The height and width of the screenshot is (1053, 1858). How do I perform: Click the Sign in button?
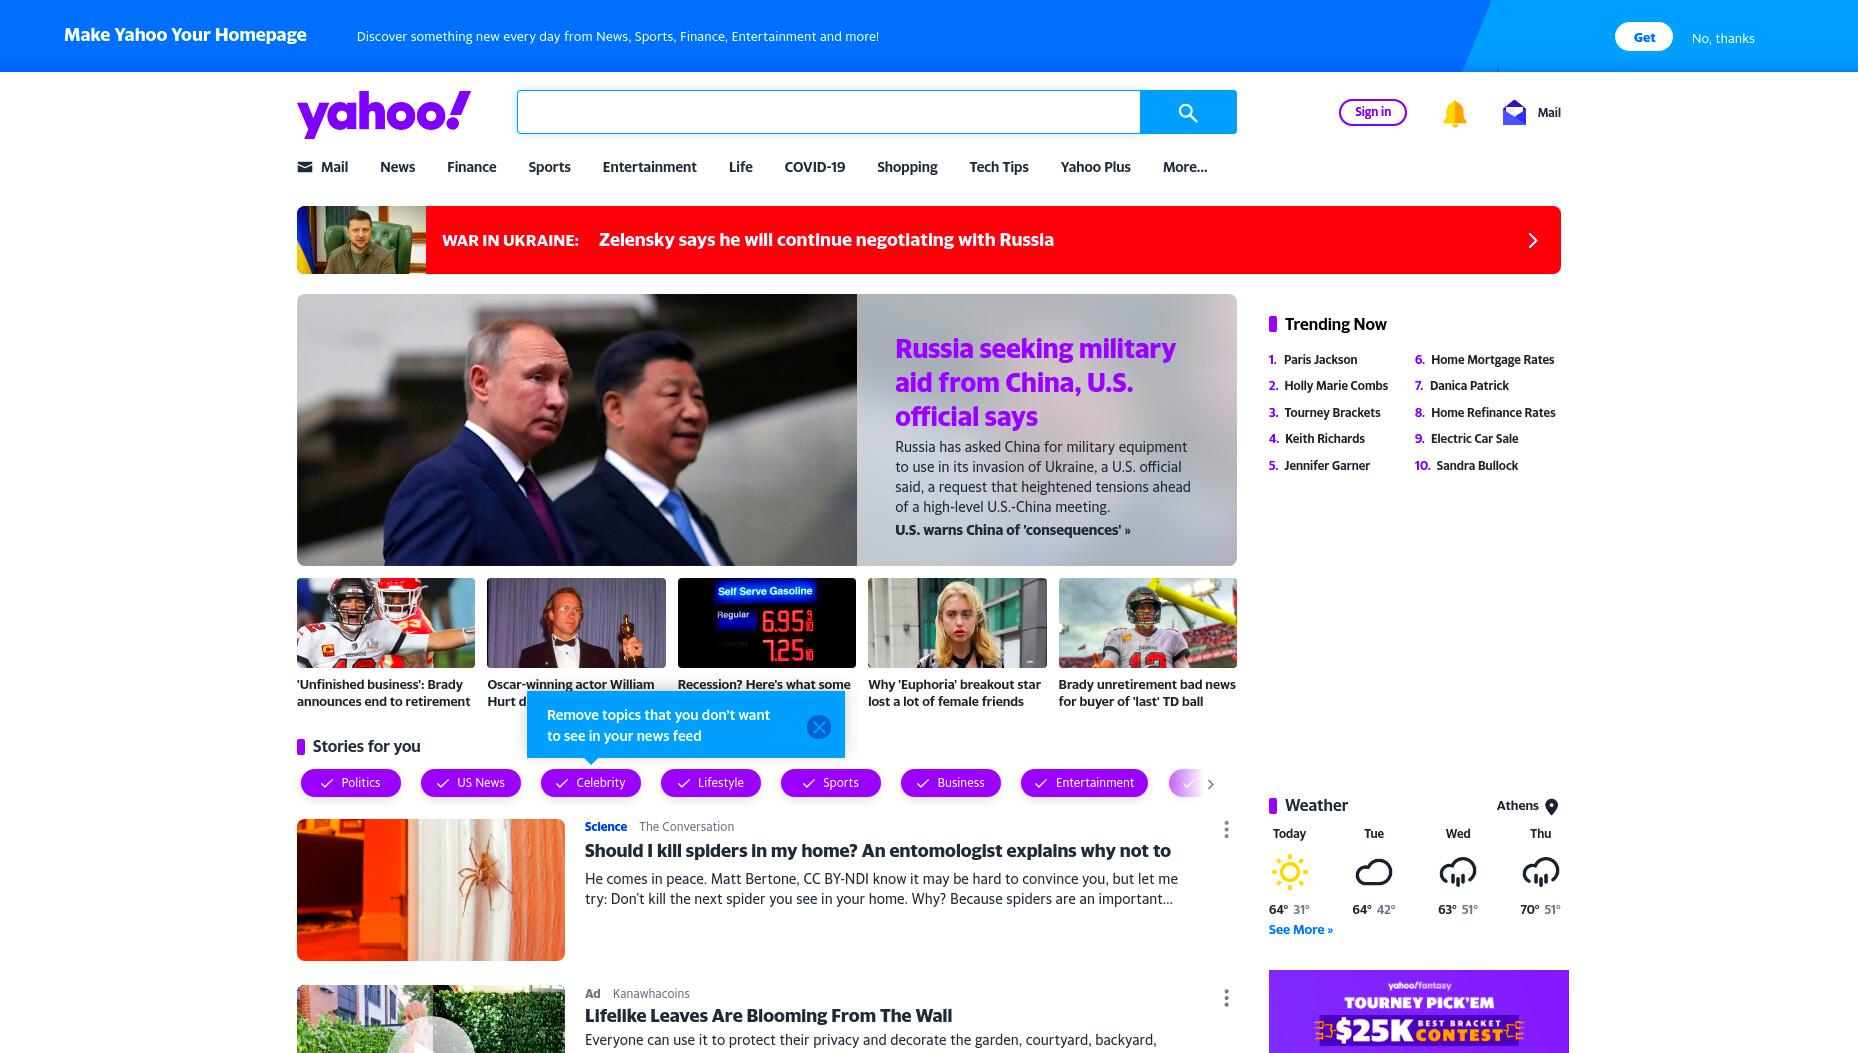1373,112
